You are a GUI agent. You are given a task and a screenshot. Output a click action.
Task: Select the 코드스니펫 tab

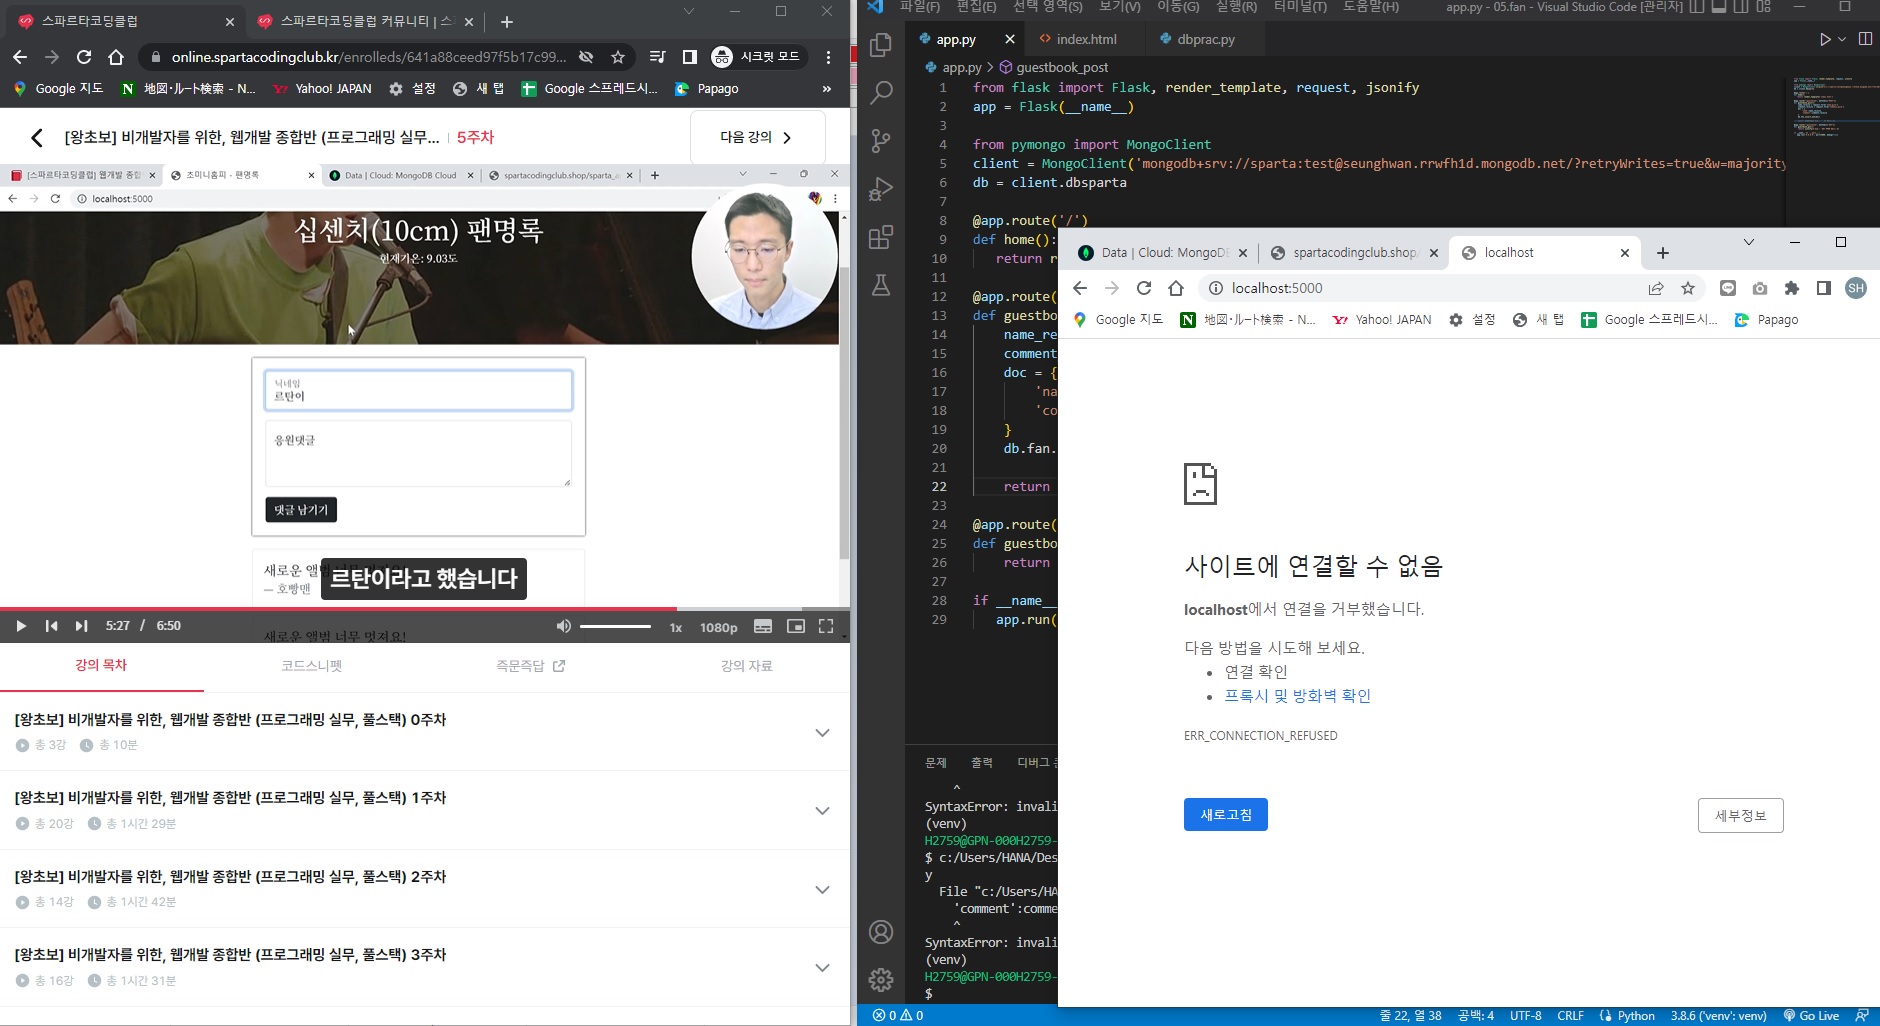coord(312,666)
